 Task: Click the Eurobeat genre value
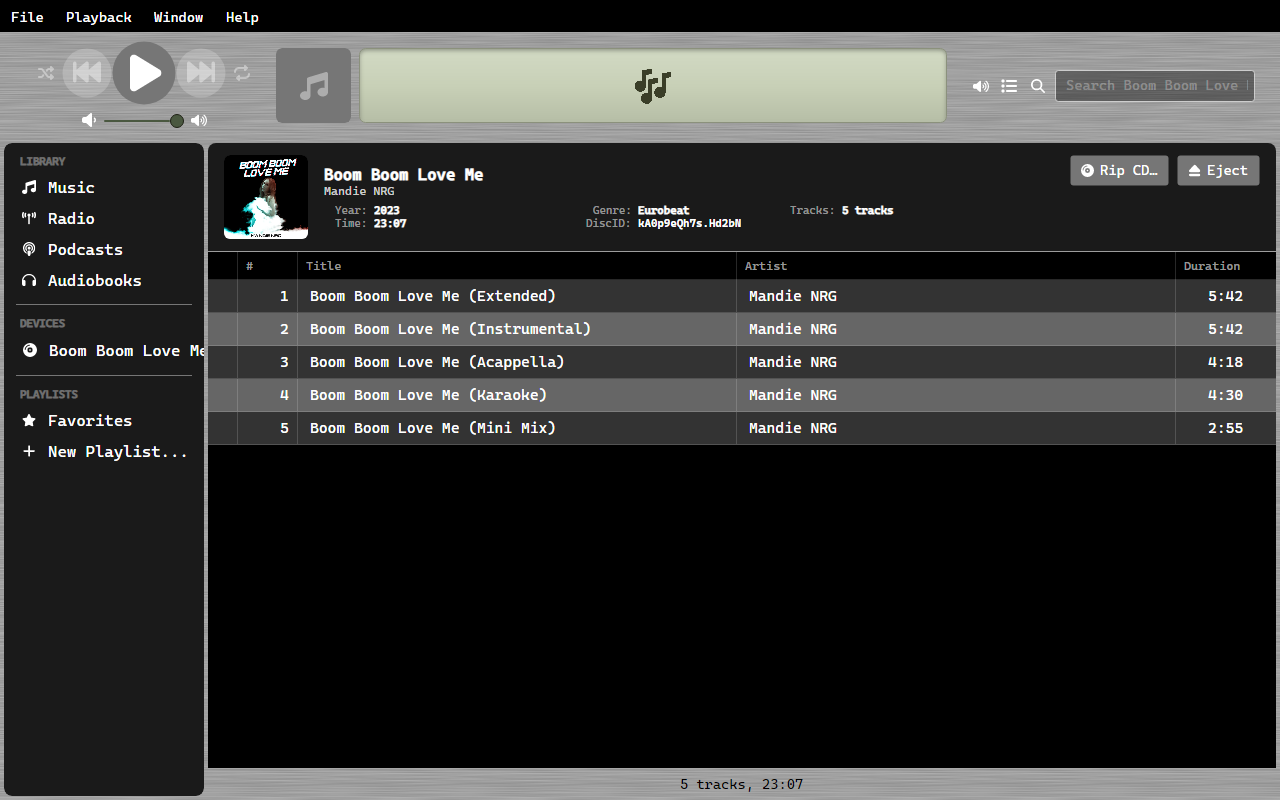[663, 211]
